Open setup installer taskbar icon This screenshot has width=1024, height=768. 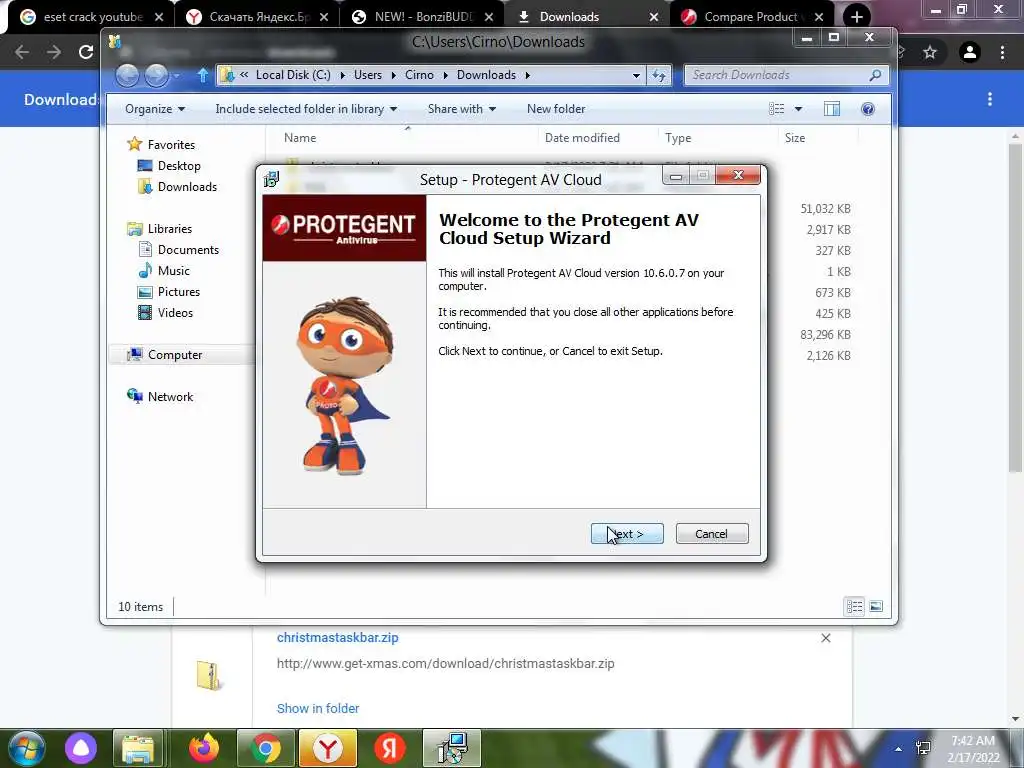click(x=452, y=748)
